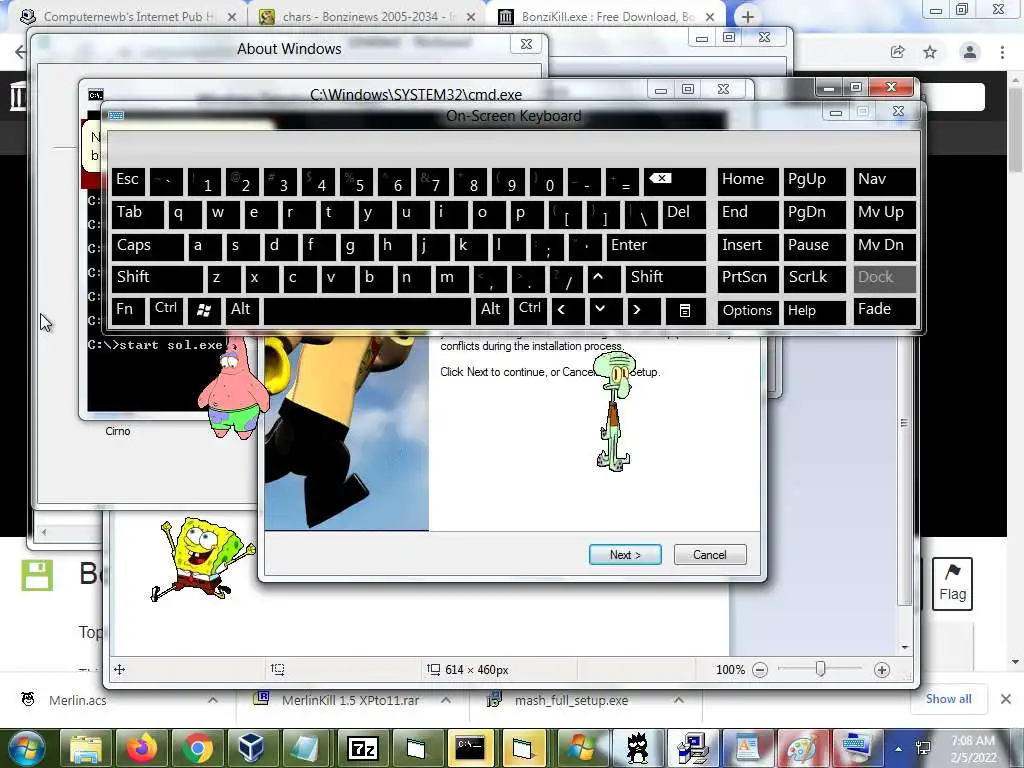Close the chars - Bonzinews tab

471,17
